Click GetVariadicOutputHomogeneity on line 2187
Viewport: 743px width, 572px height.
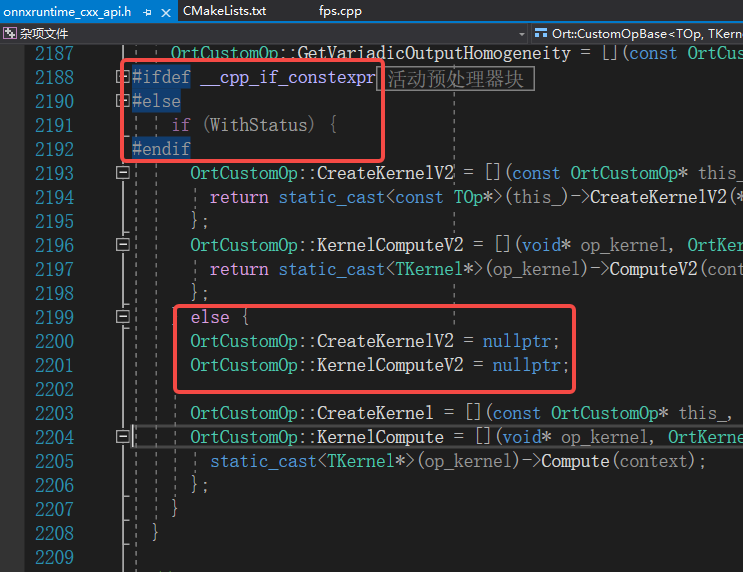click(434, 53)
